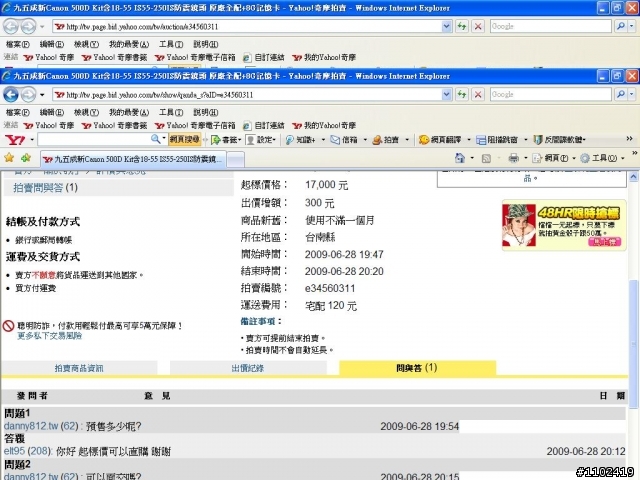Click the 拍賣 auction toolbar icon
This screenshot has height=480, width=640.
click(x=386, y=140)
